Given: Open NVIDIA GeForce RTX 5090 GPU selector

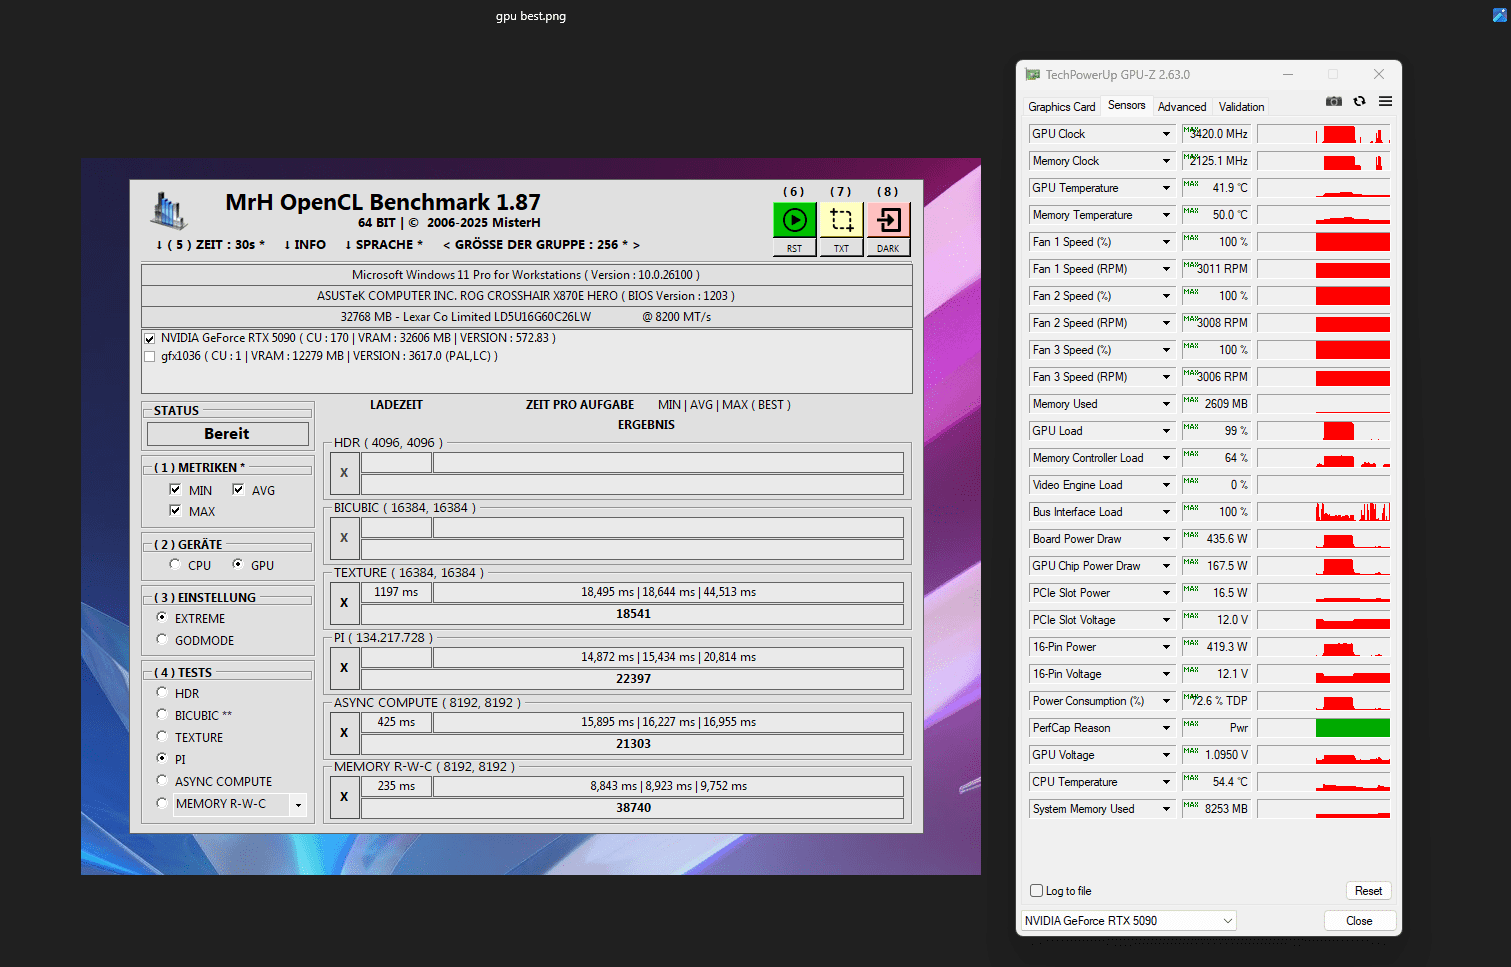Looking at the screenshot, I should tap(1129, 921).
